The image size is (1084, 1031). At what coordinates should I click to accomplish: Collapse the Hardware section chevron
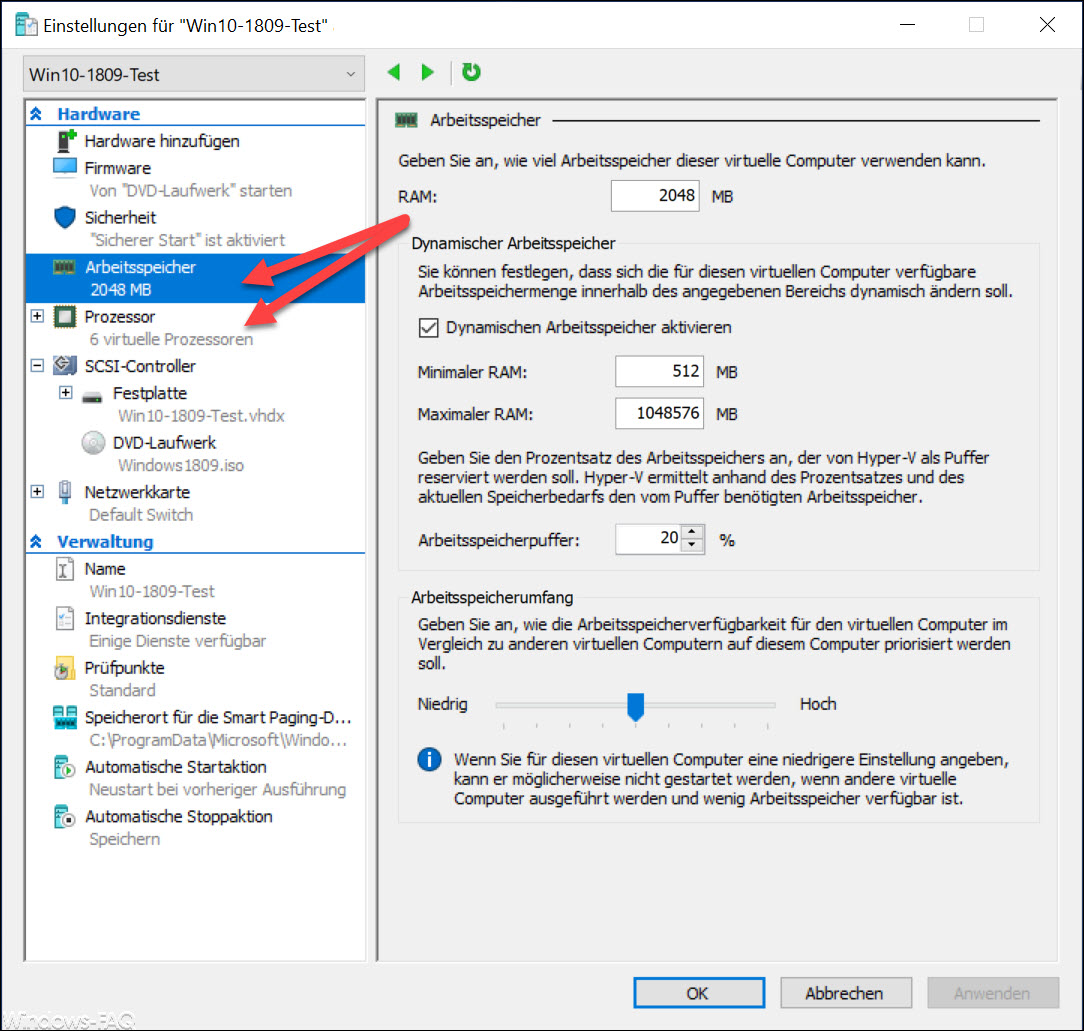[x=37, y=113]
